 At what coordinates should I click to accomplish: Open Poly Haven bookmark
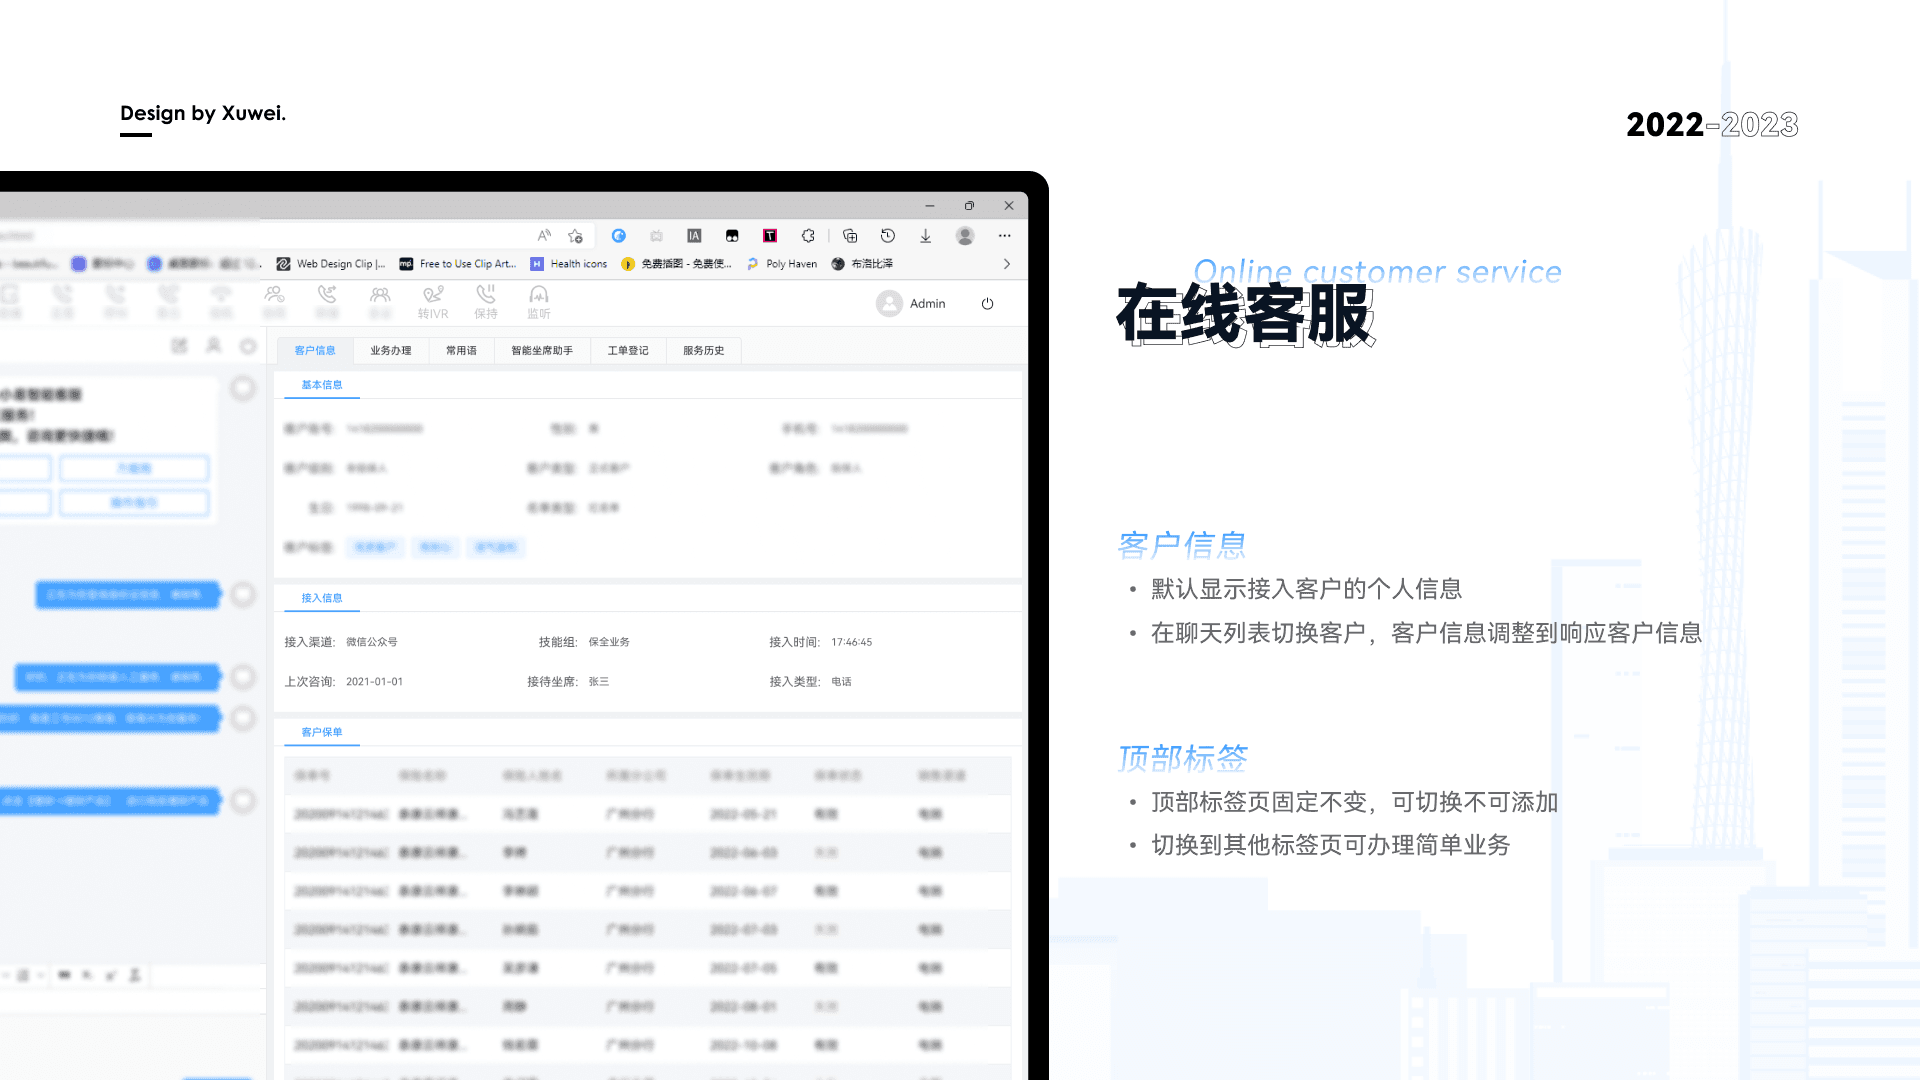click(781, 264)
